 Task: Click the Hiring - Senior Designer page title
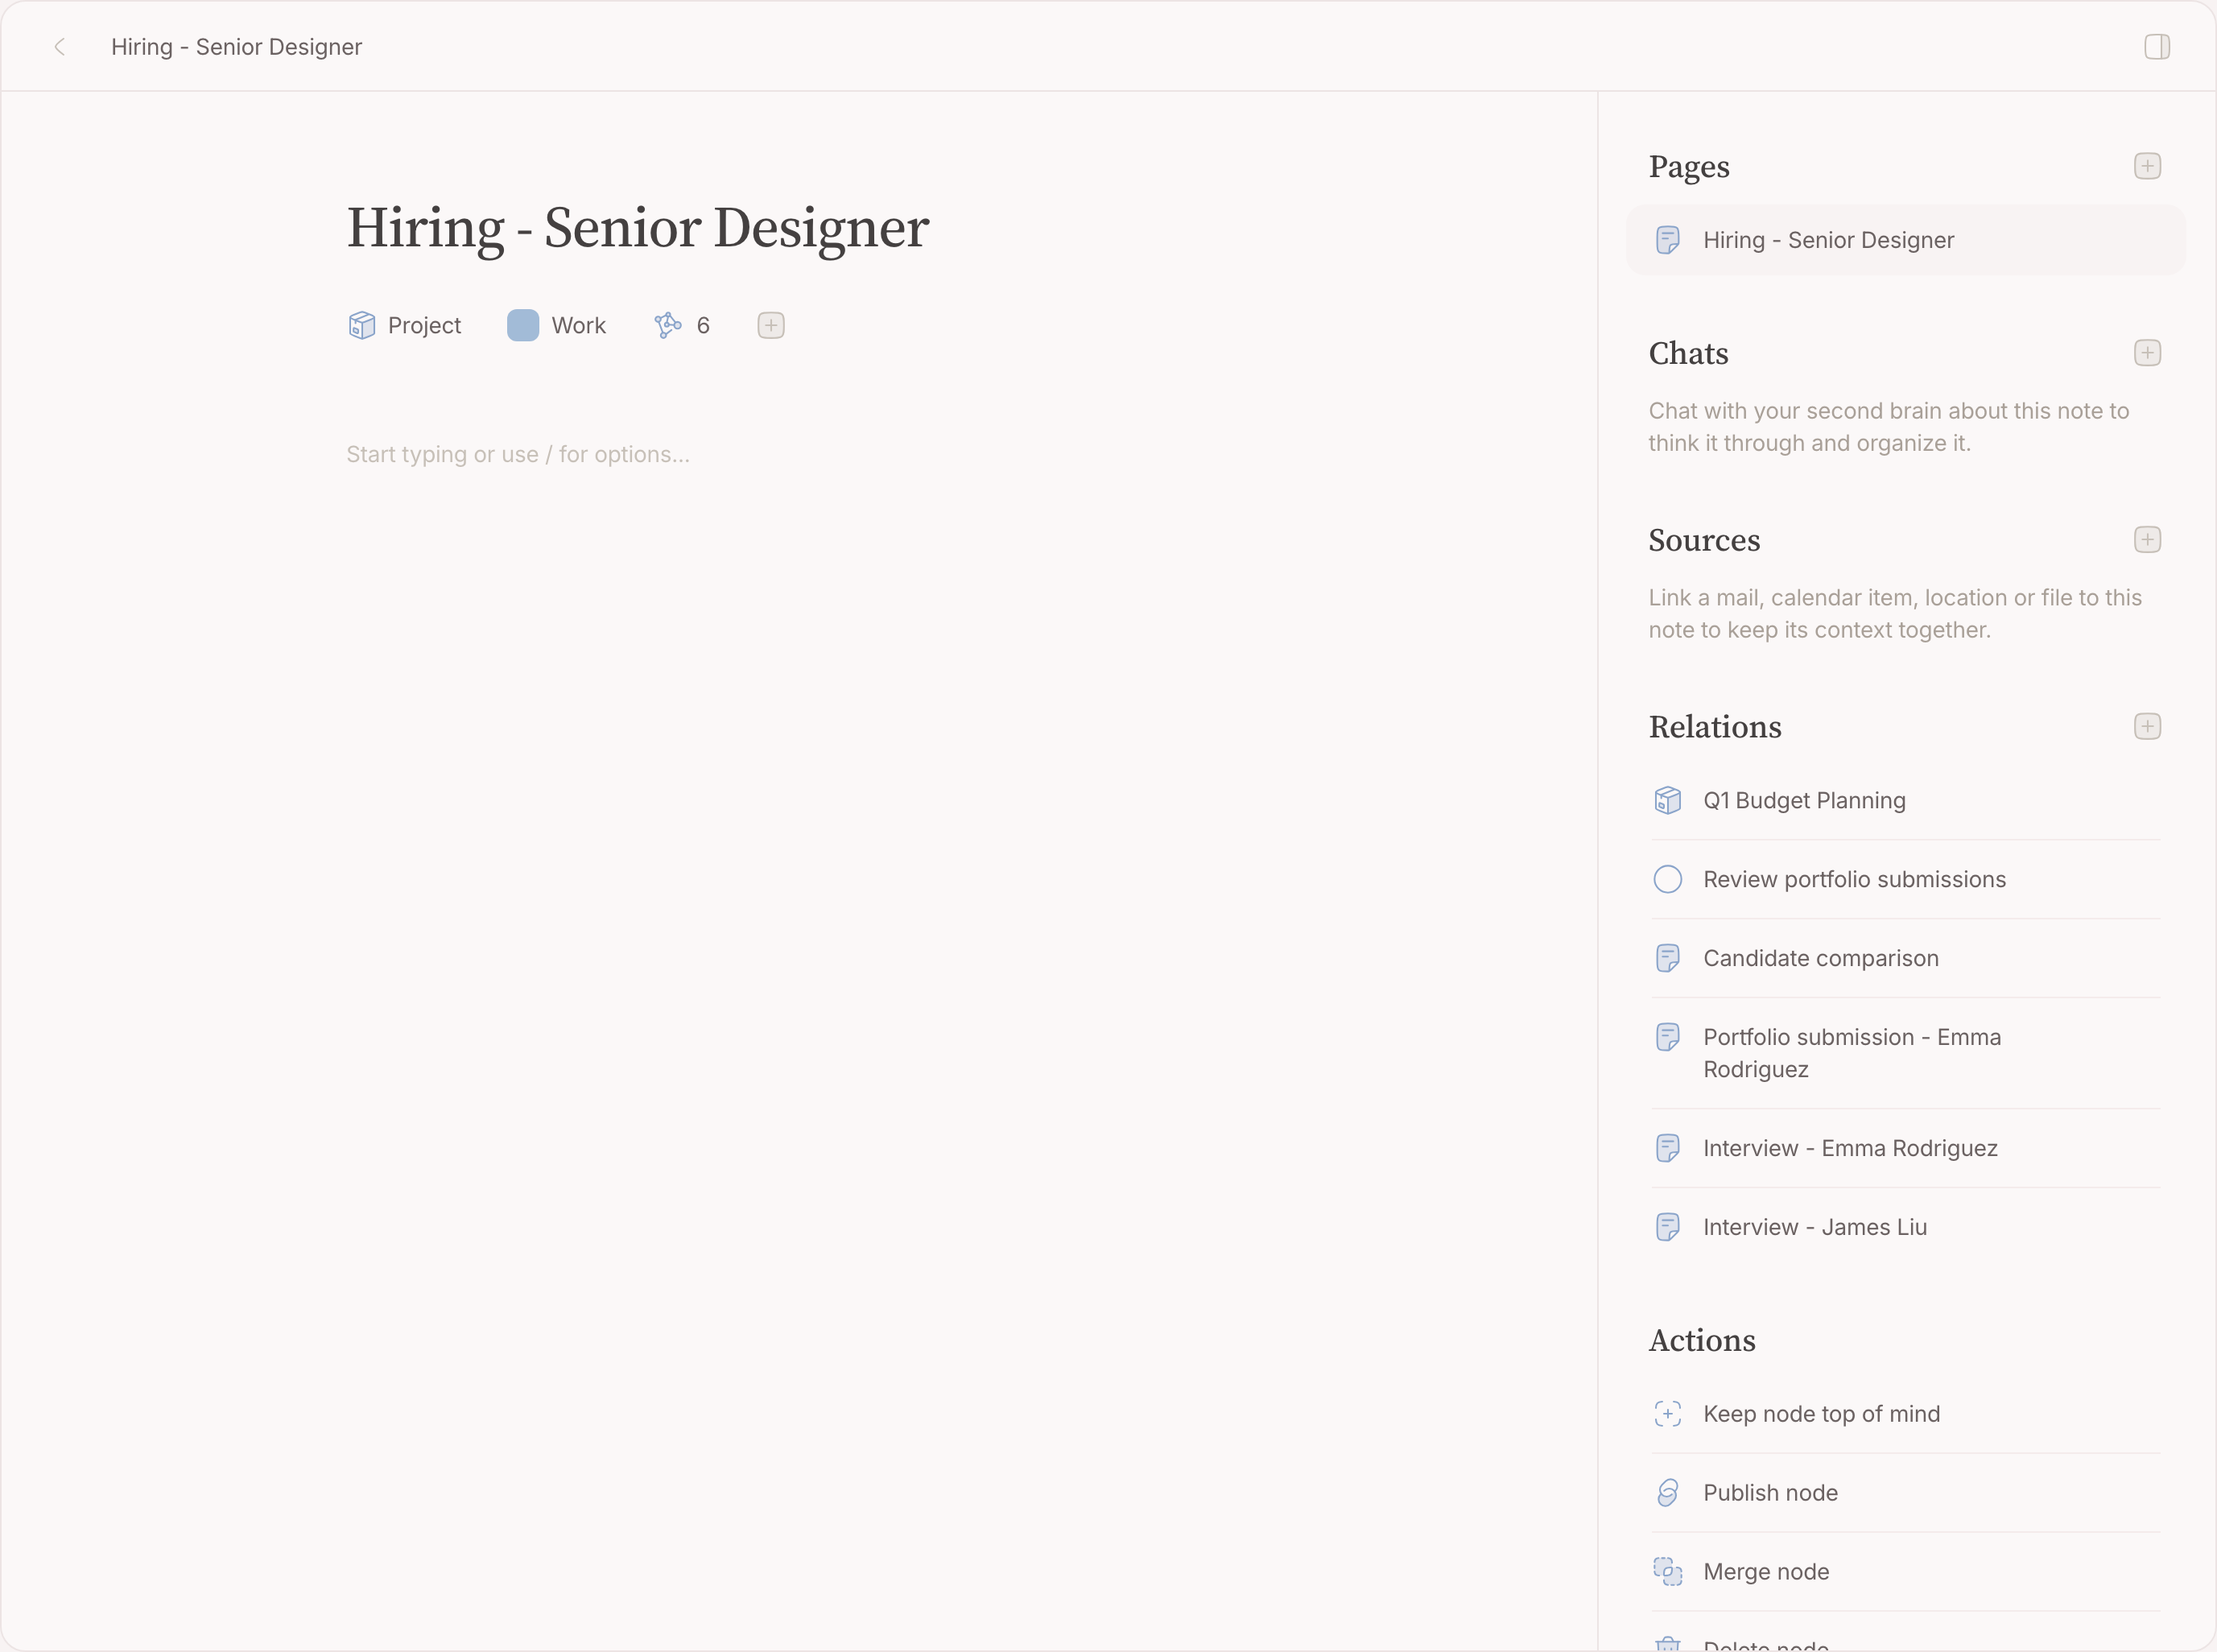[x=638, y=228]
